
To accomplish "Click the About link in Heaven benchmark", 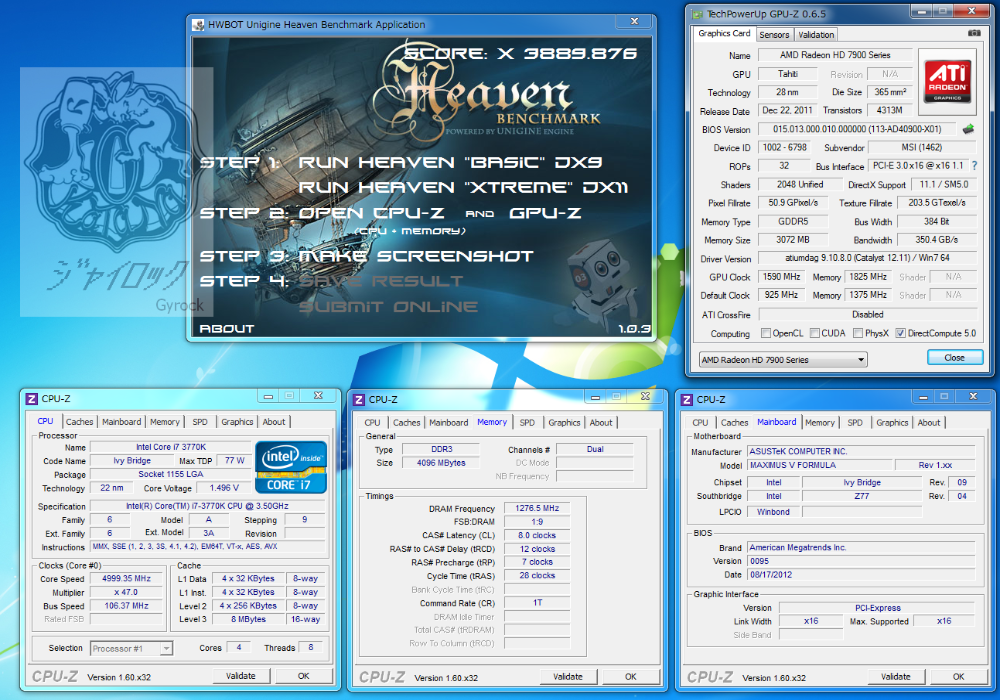I will pos(226,329).
